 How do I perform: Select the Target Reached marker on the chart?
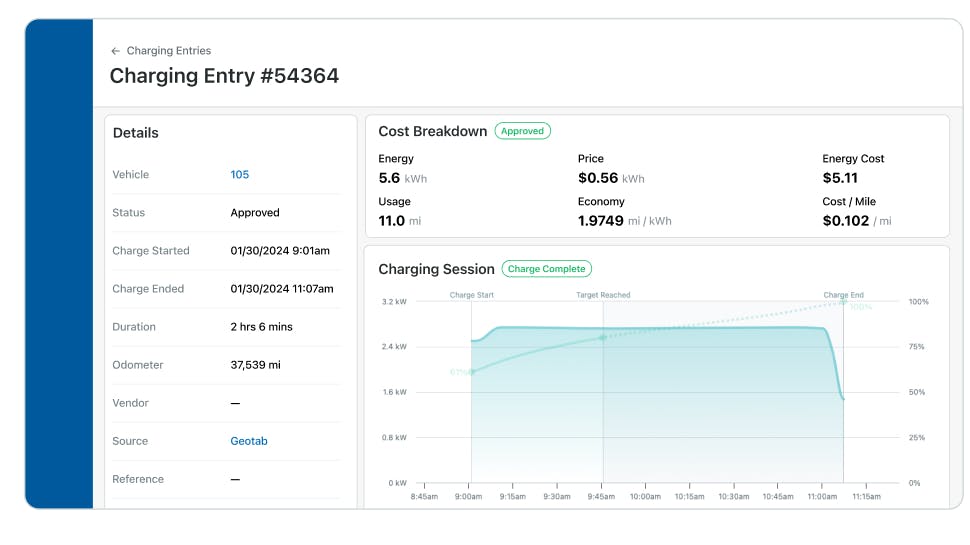coord(603,296)
